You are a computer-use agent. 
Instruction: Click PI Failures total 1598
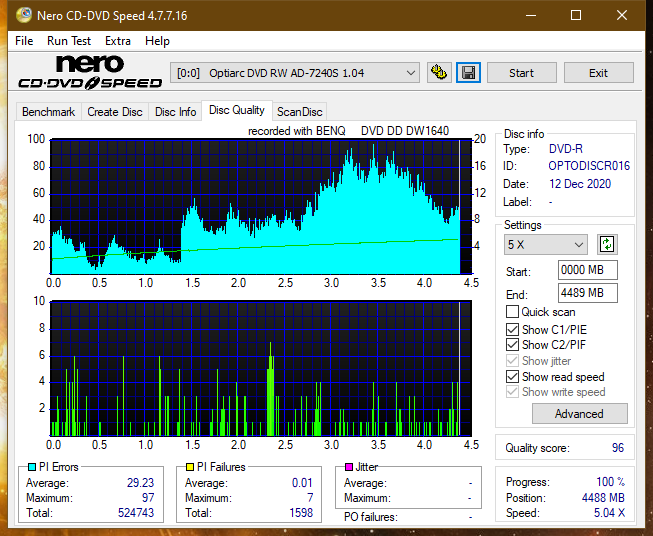pyautogui.click(x=301, y=513)
